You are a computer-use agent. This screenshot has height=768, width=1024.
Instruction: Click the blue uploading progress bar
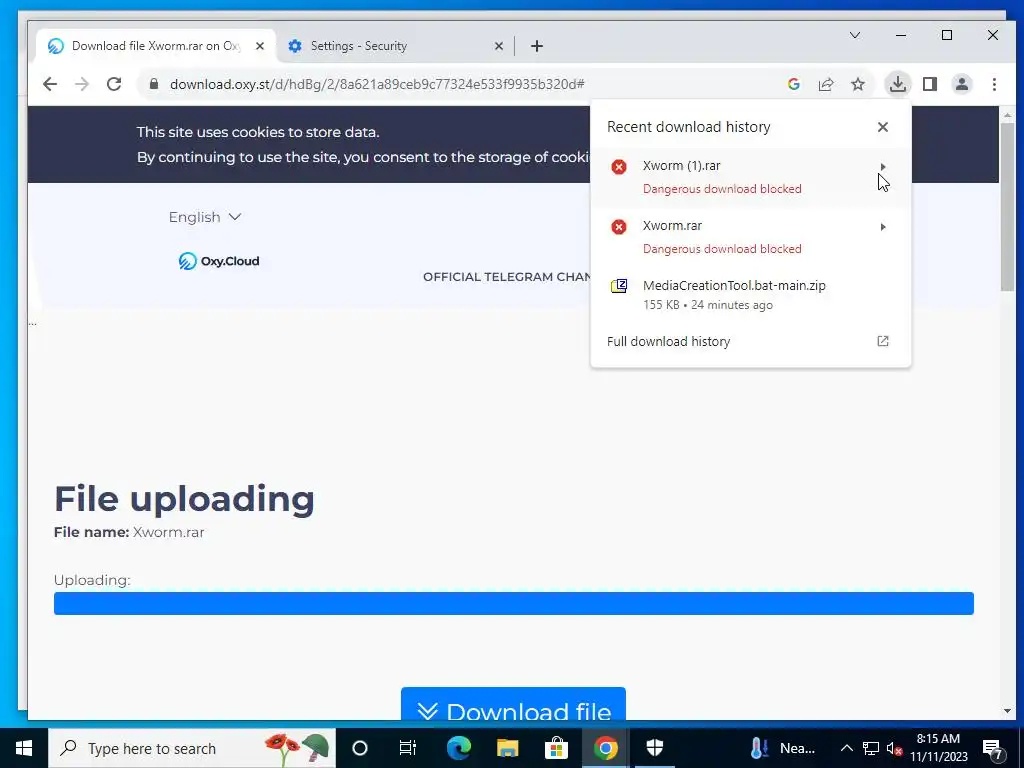[x=513, y=603]
